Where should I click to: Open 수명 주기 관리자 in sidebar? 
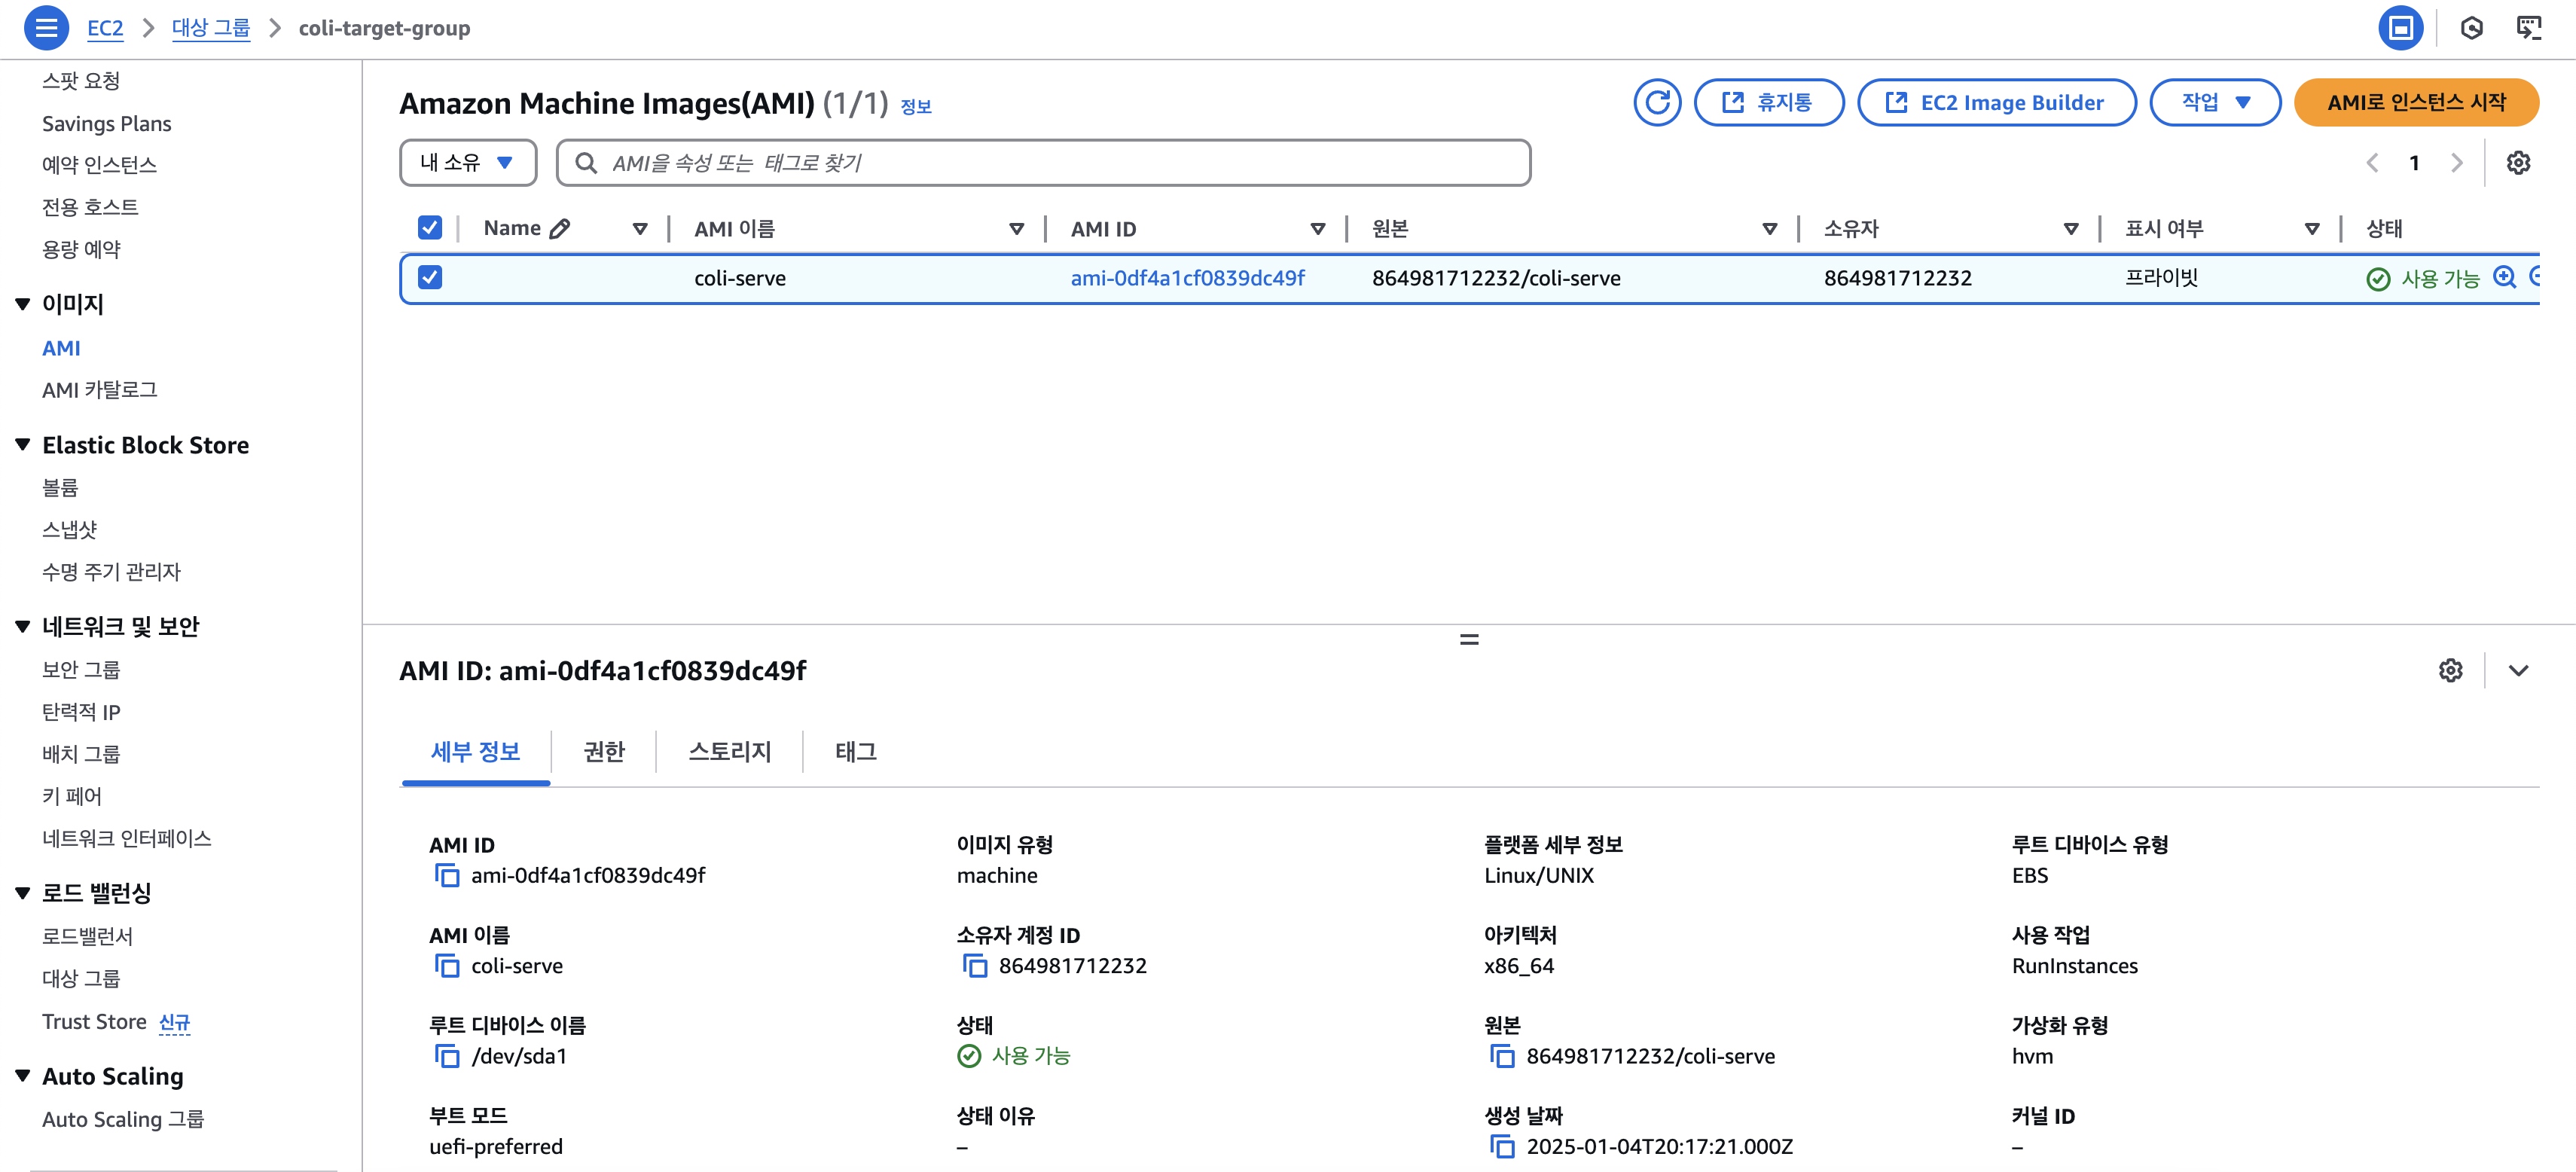tap(112, 572)
